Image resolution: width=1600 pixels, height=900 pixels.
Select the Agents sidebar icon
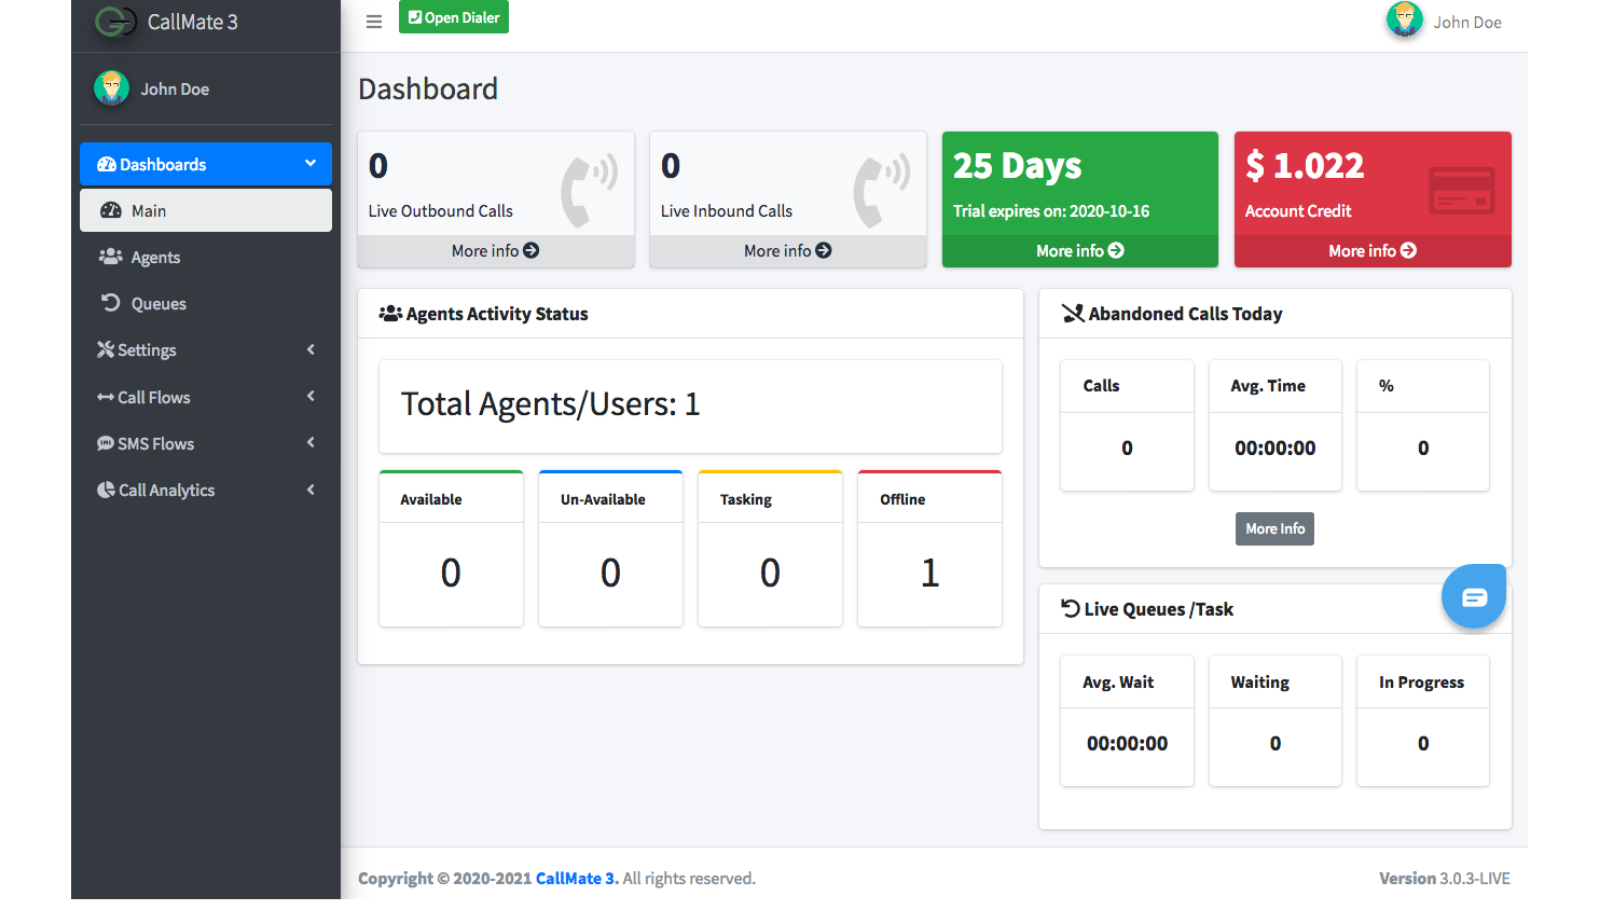point(109,257)
